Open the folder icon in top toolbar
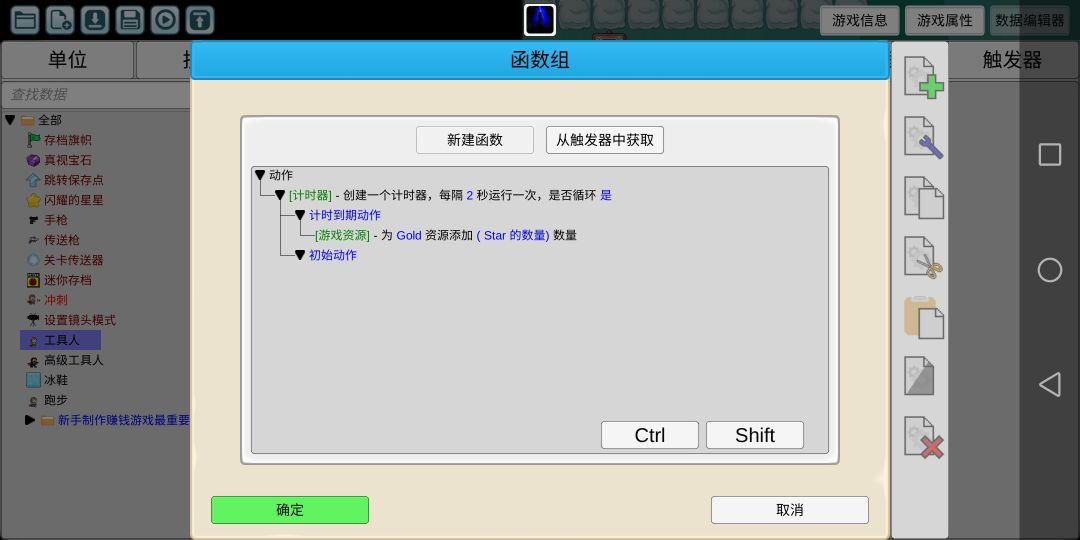Screen dimensions: 1080x540 (25, 20)
